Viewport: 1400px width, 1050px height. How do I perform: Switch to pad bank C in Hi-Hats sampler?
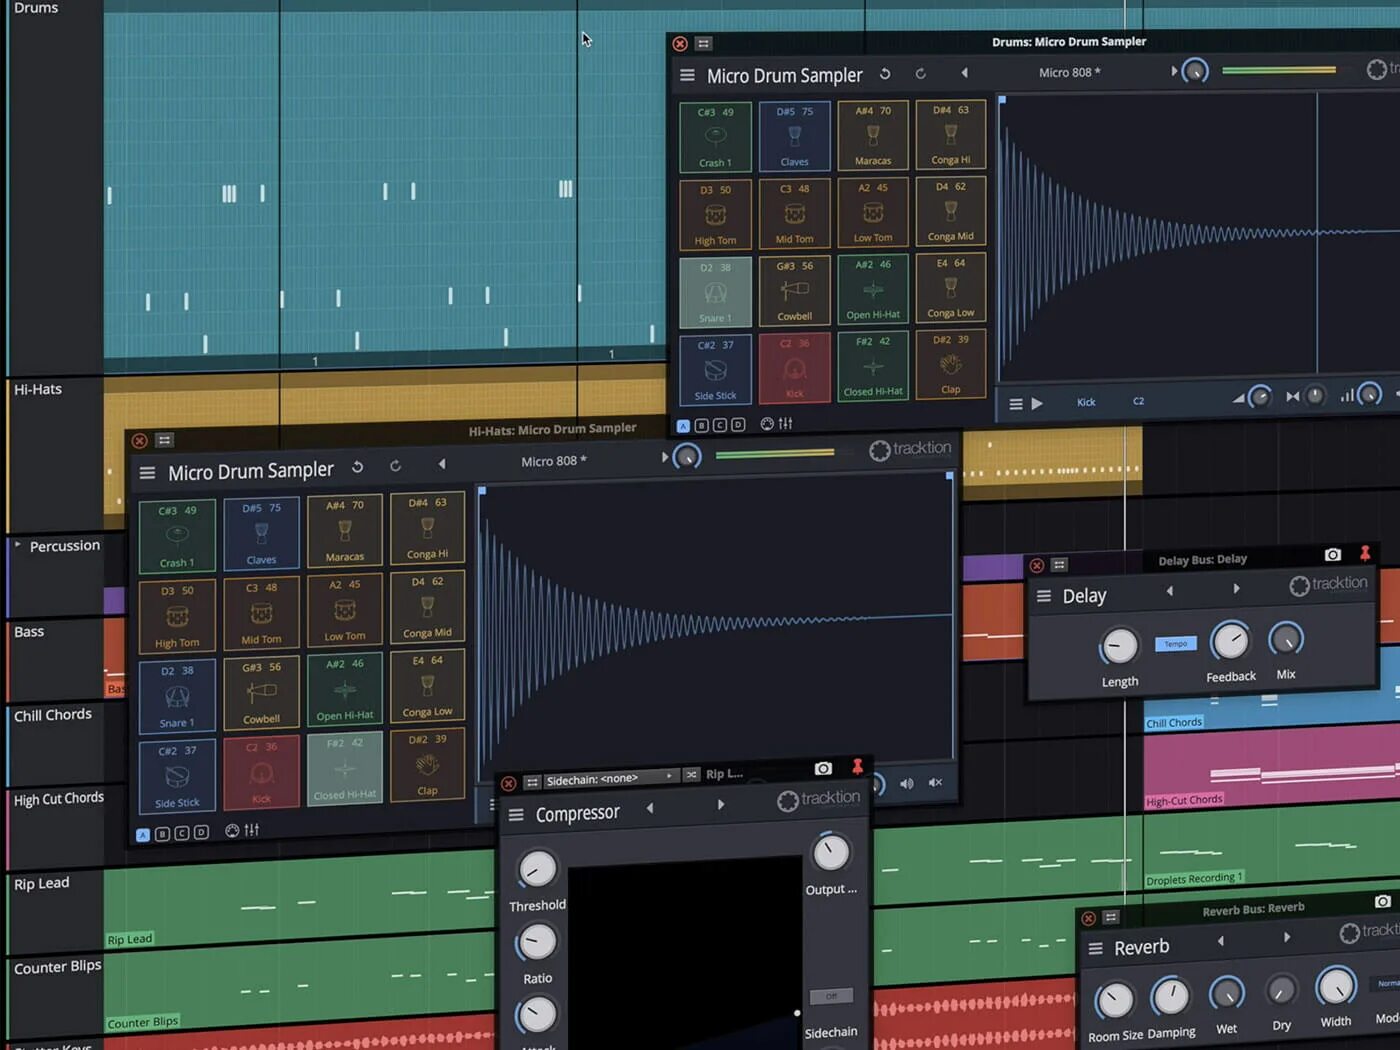coord(181,833)
